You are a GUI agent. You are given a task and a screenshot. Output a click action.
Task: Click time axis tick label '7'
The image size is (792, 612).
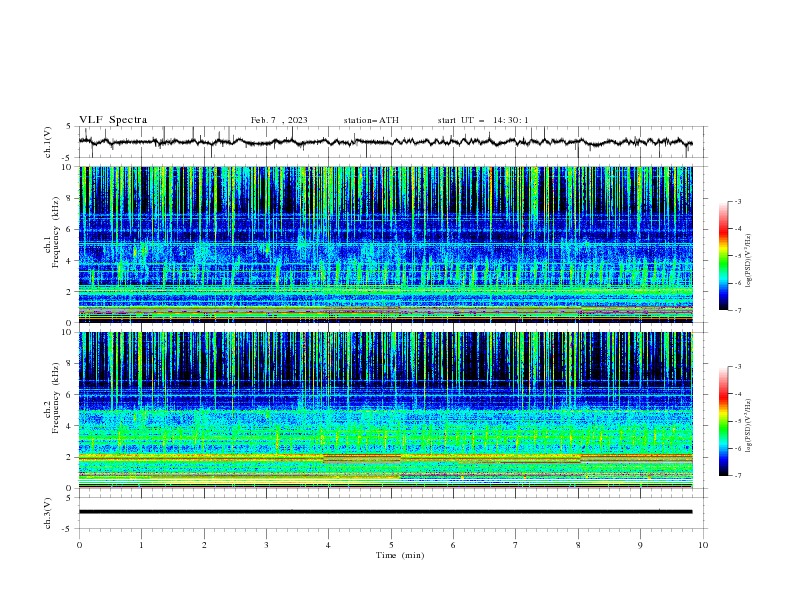tap(516, 545)
